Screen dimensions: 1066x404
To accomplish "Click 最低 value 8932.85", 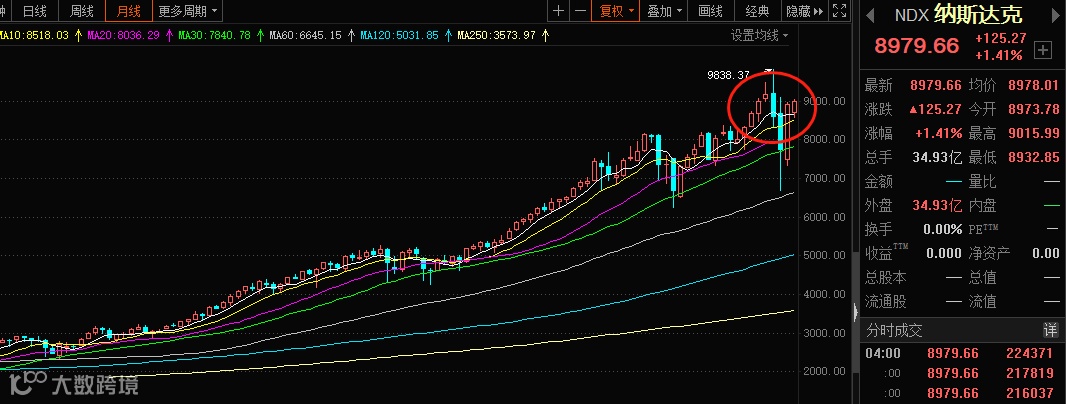I will pos(1033,158).
